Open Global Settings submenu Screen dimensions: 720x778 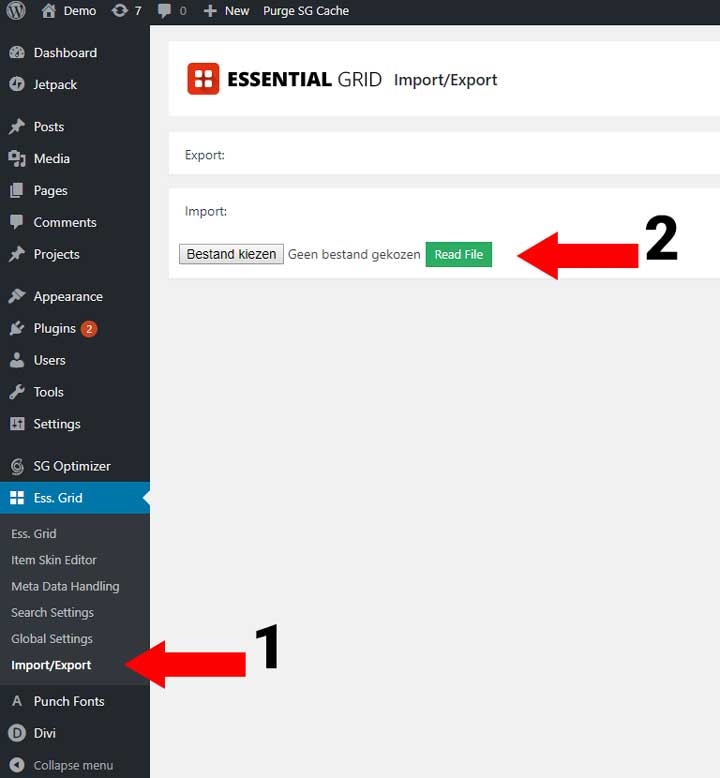(x=52, y=639)
